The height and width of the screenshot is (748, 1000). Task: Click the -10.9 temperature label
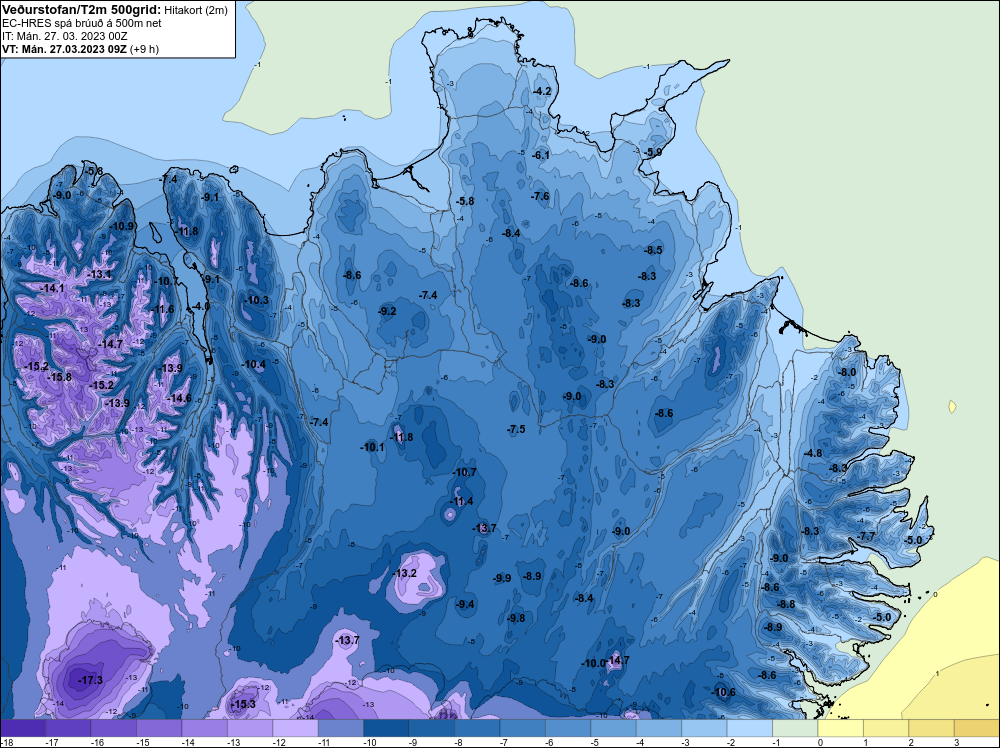point(121,226)
